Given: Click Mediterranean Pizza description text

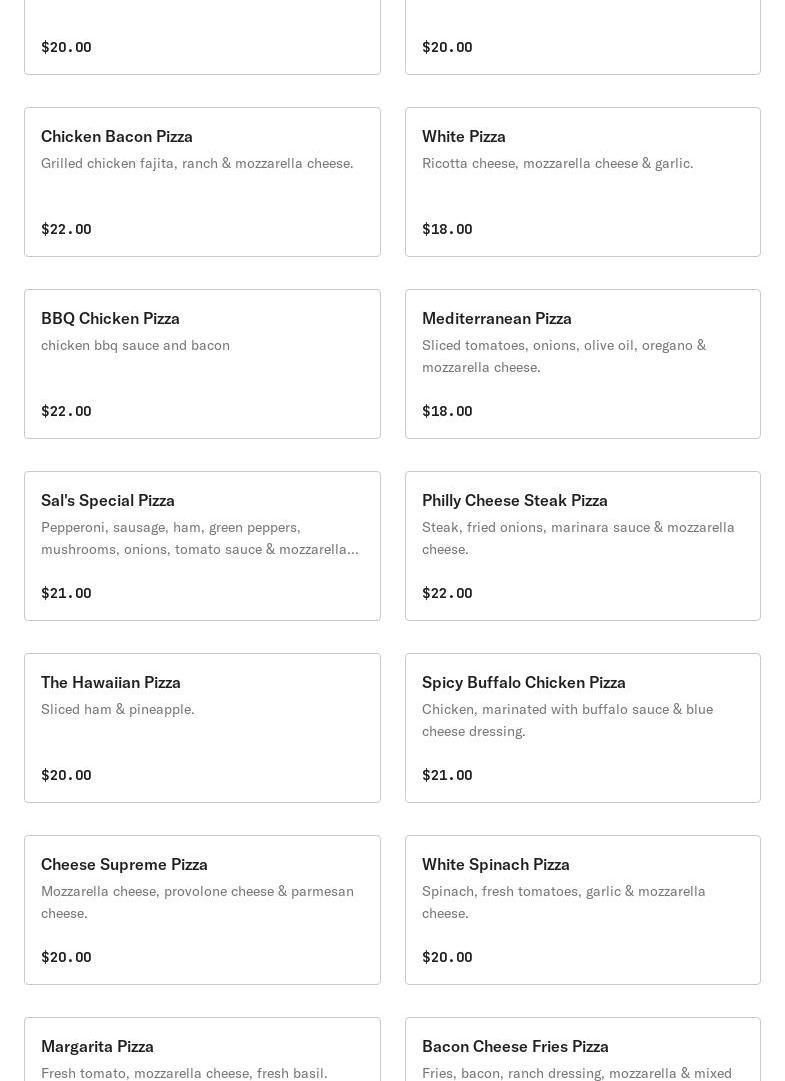Looking at the screenshot, I should [563, 356].
